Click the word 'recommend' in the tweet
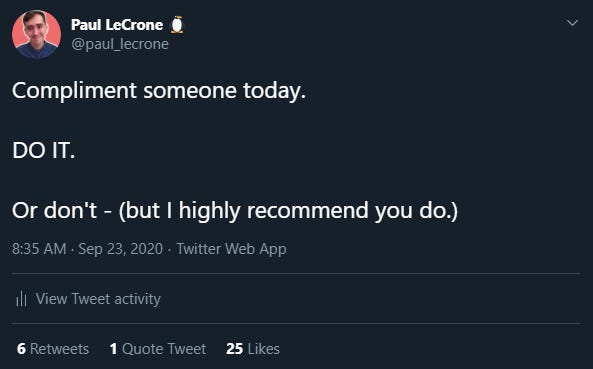 pyautogui.click(x=307, y=211)
